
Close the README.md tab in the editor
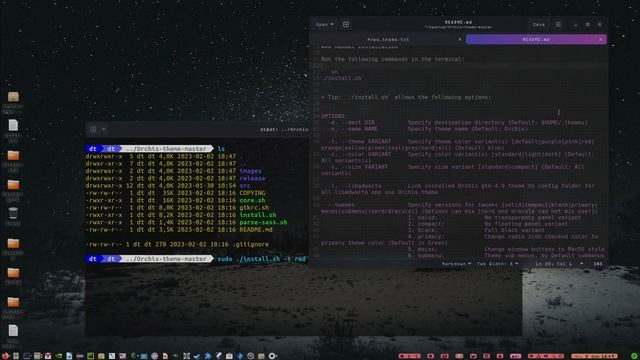(600, 40)
